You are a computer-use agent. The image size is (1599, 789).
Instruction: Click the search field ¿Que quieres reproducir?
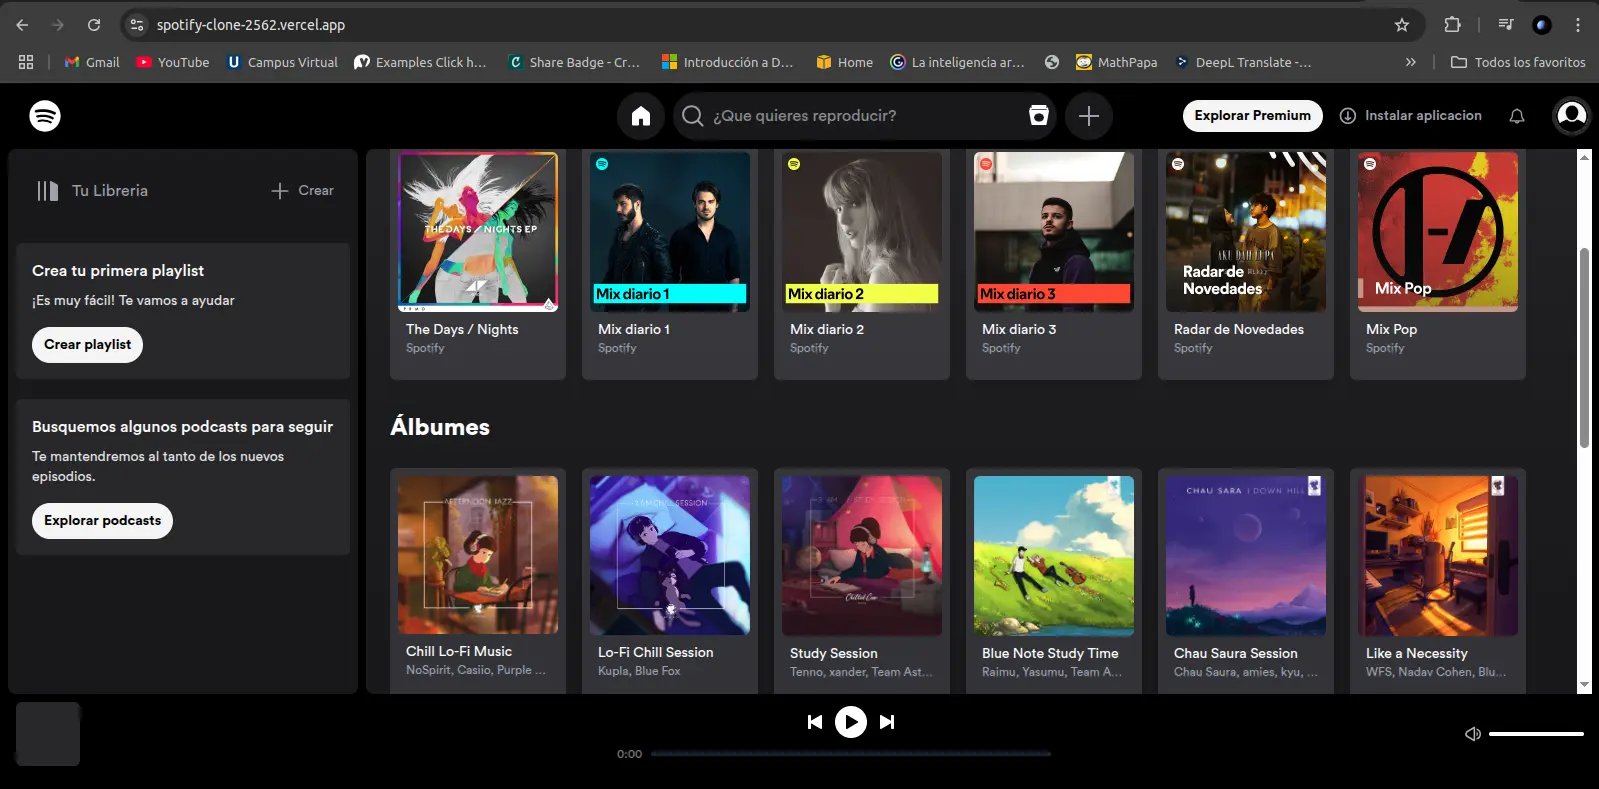(864, 116)
